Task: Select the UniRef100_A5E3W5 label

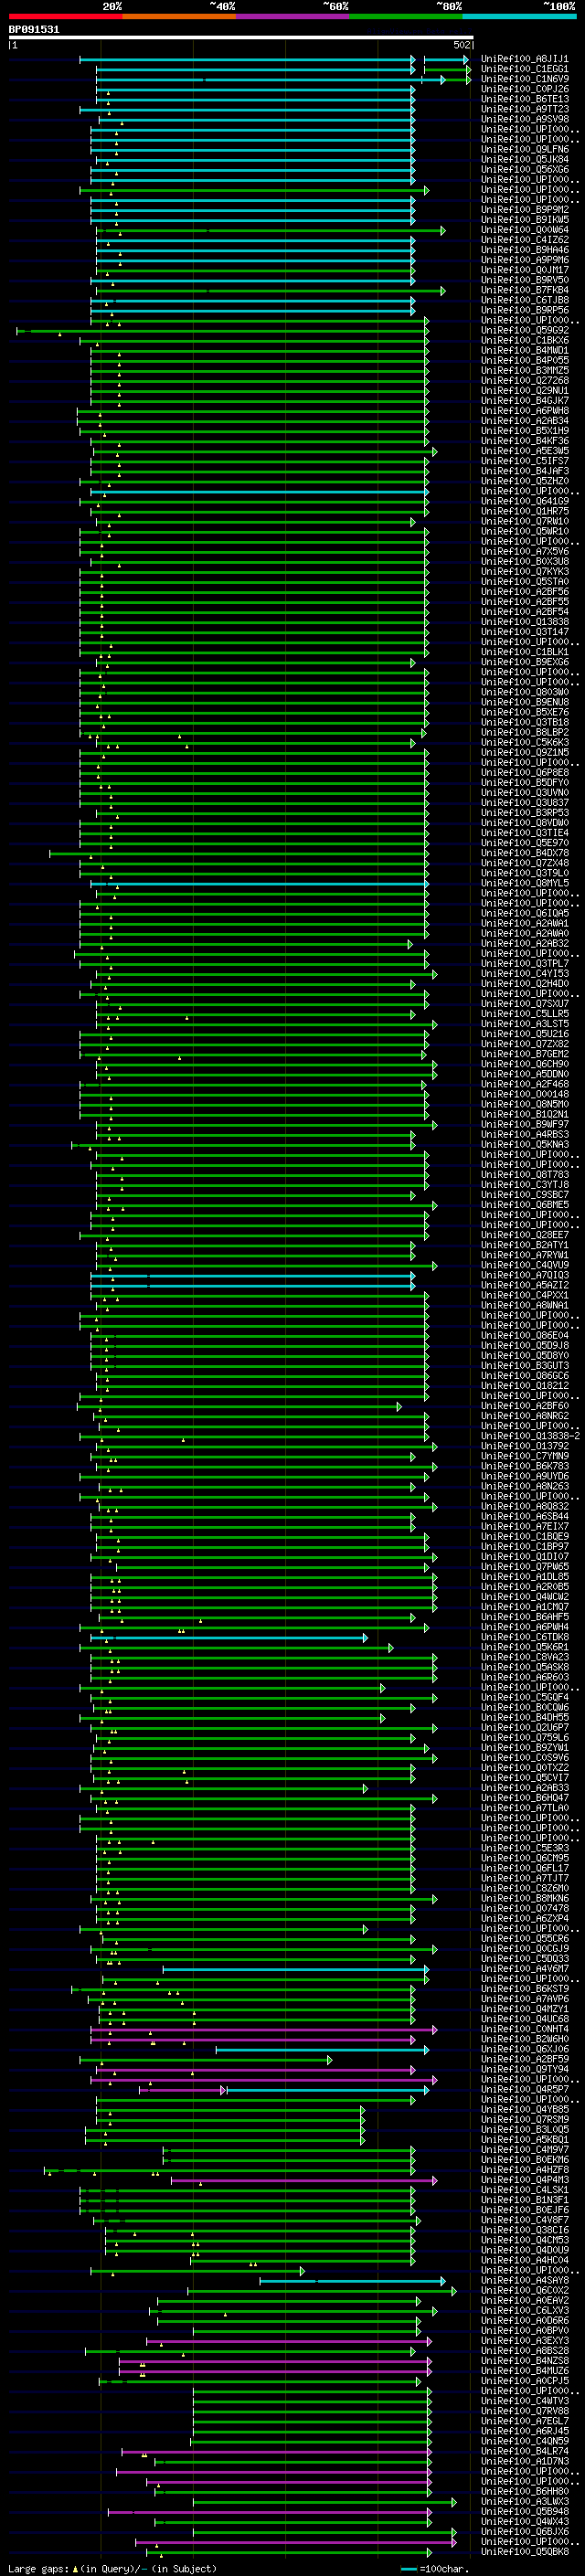Action: tap(524, 451)
